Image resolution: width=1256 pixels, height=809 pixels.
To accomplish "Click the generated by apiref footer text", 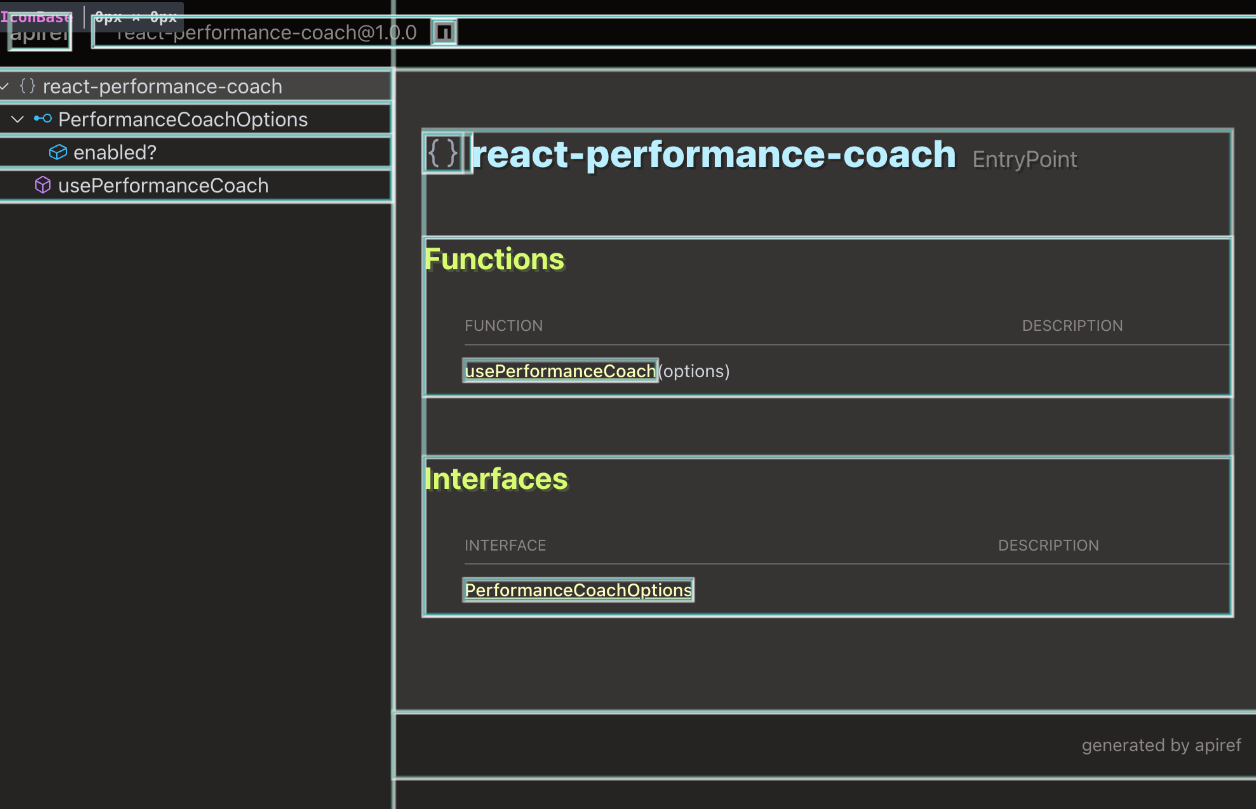I will click(x=1161, y=745).
